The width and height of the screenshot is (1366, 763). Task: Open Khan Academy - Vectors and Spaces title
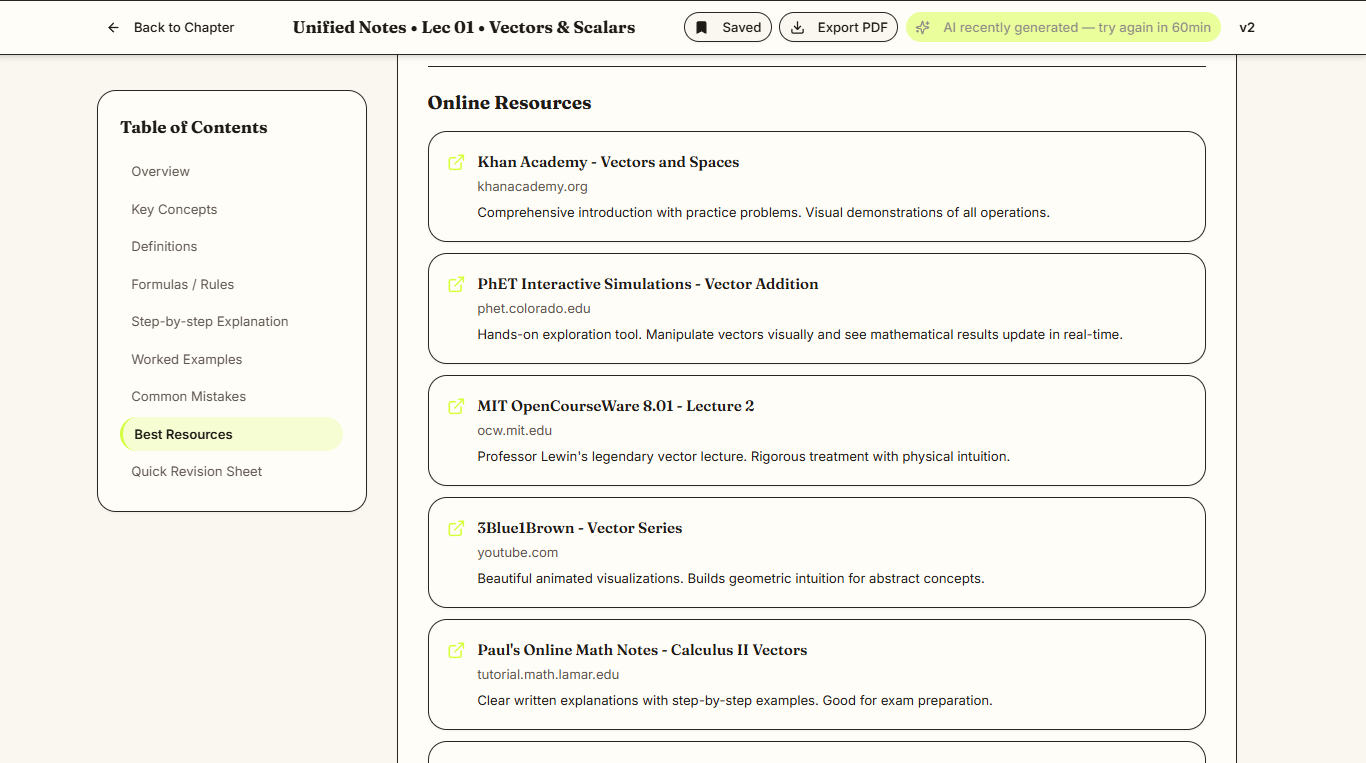pos(608,162)
